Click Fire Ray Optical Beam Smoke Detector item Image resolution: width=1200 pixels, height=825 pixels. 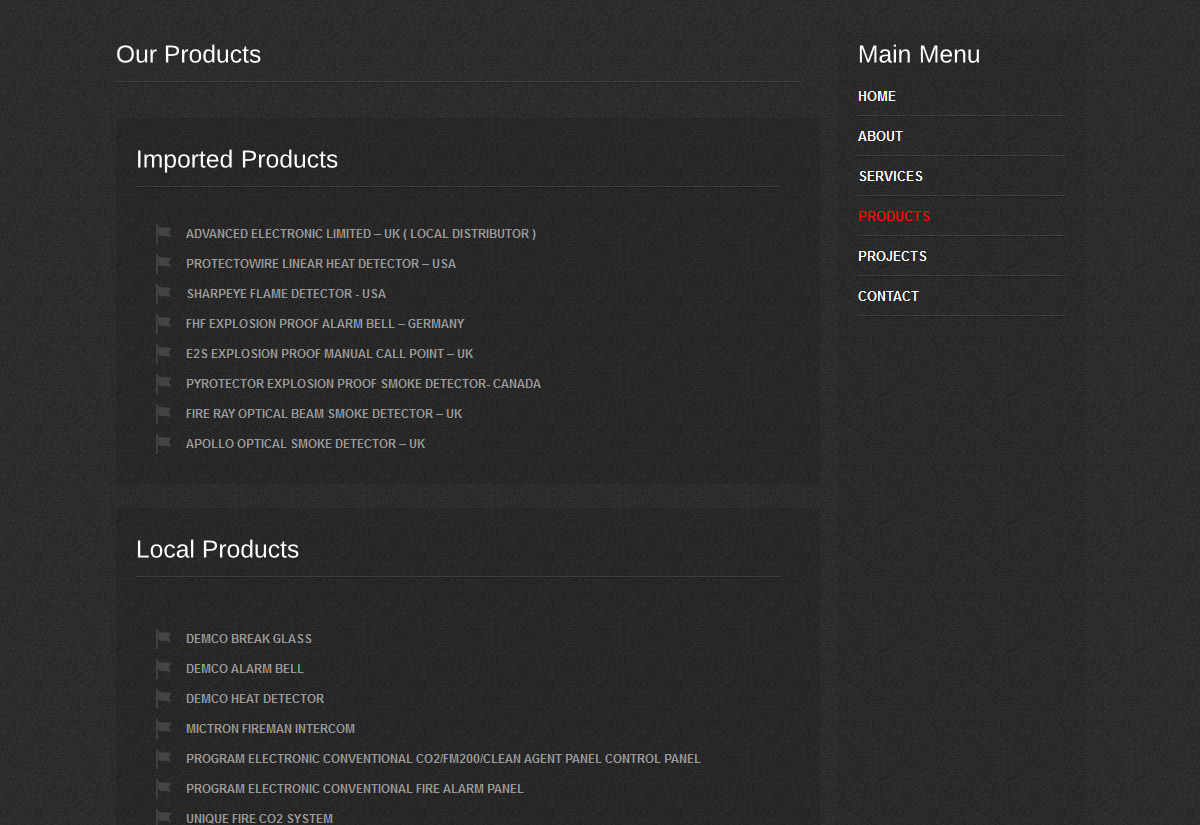point(324,414)
